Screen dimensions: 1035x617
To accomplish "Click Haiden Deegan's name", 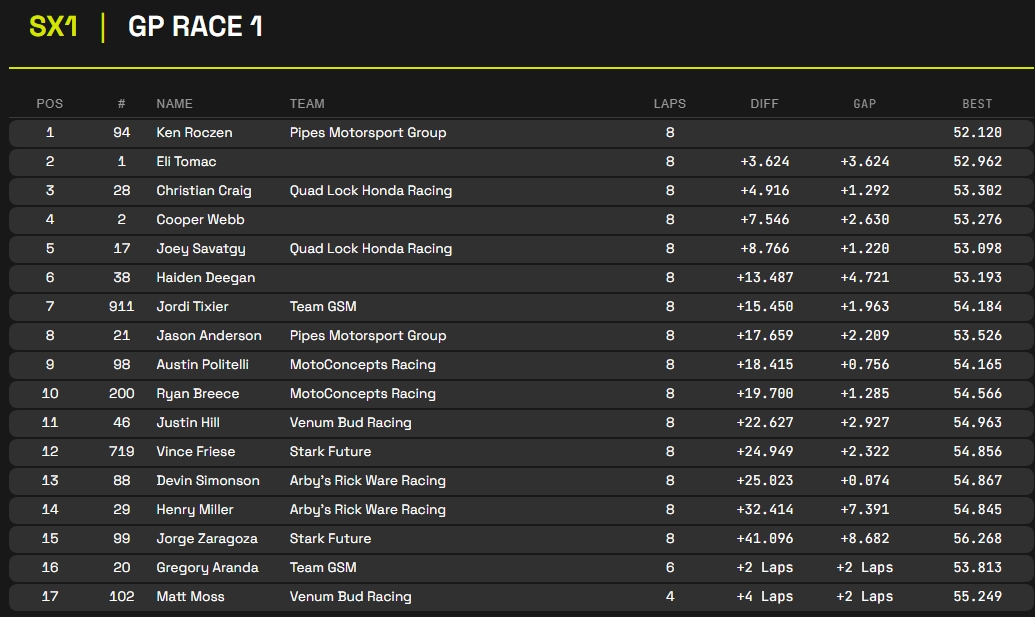I will 205,278.
